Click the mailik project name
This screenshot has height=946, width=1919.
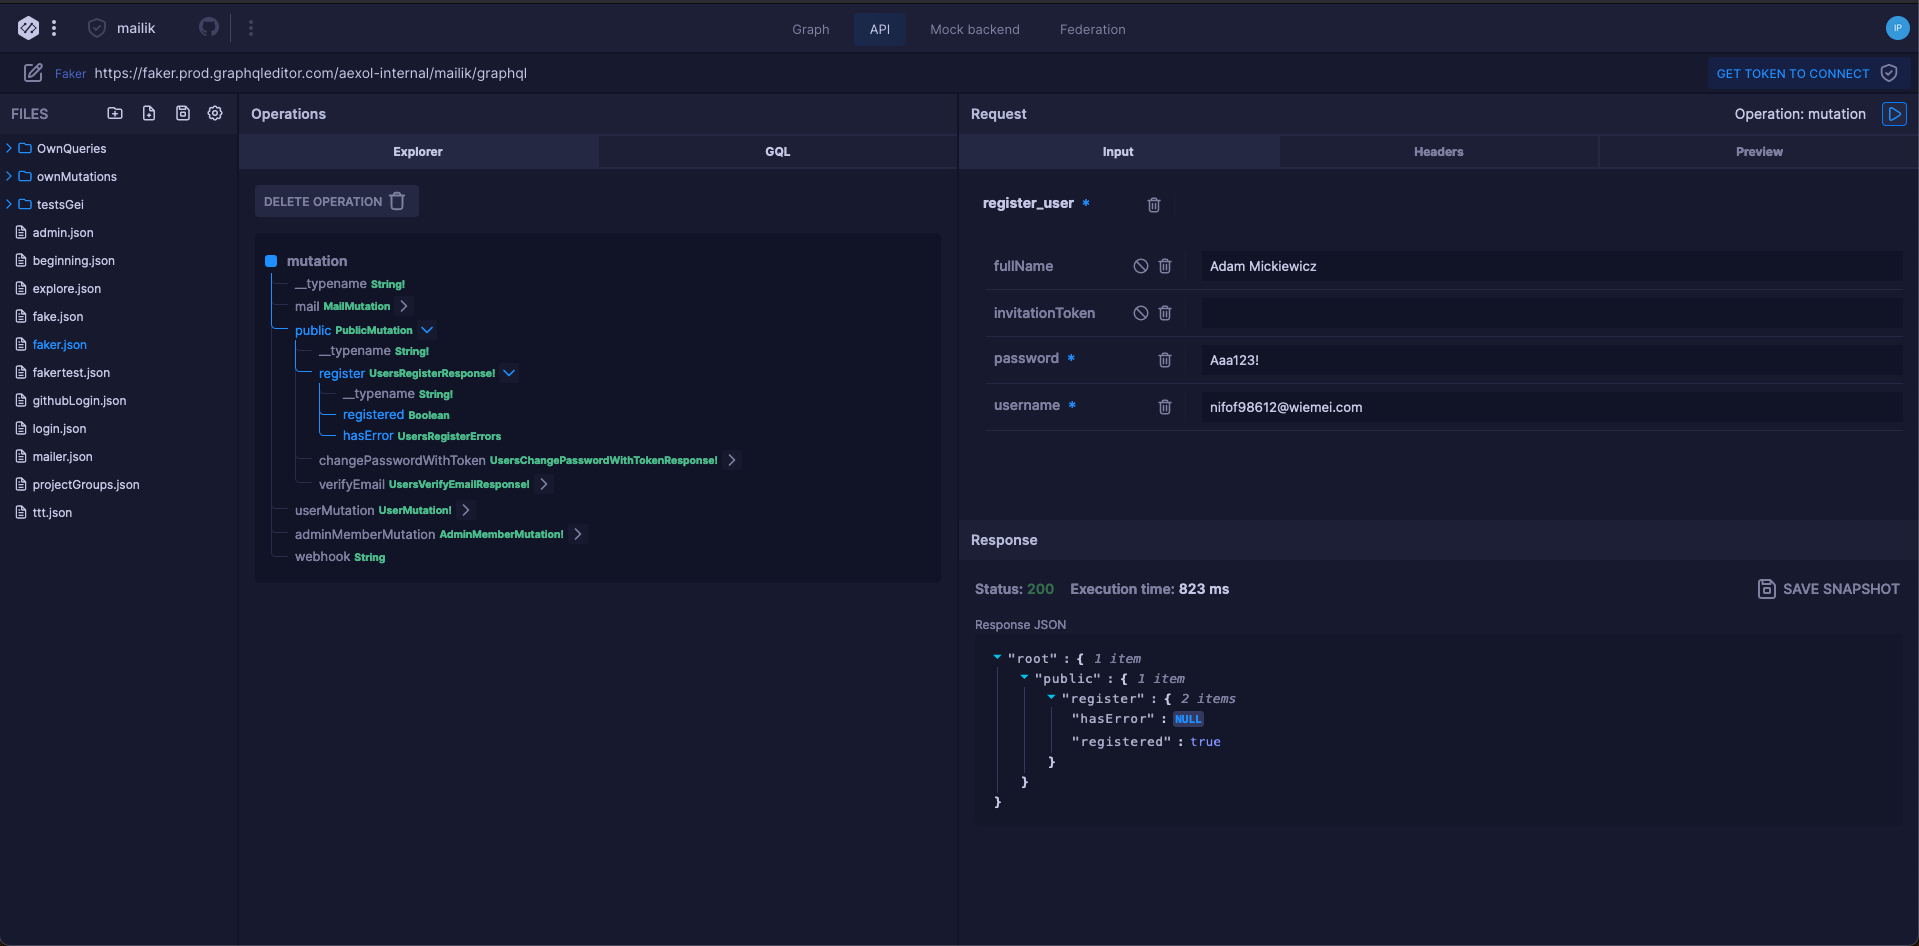[x=136, y=28]
